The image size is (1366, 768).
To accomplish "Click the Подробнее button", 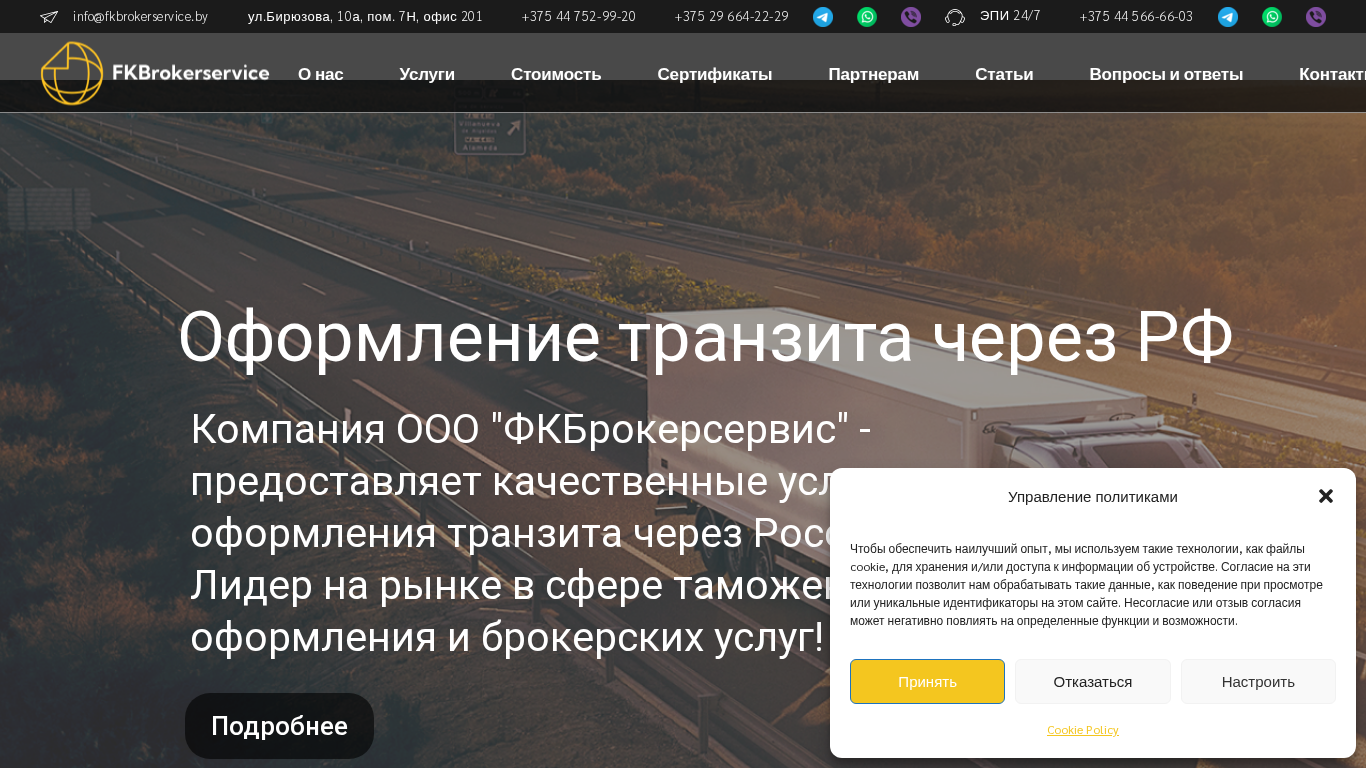I will tap(279, 726).
